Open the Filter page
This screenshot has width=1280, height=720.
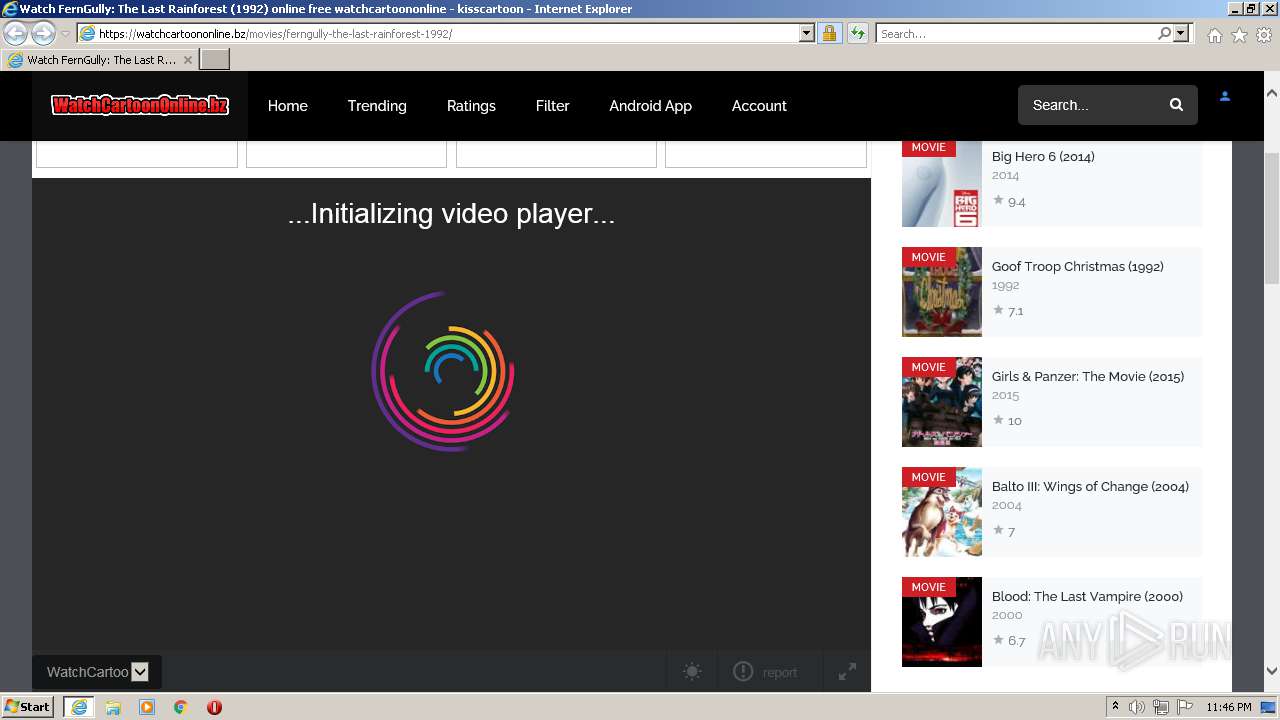point(552,105)
